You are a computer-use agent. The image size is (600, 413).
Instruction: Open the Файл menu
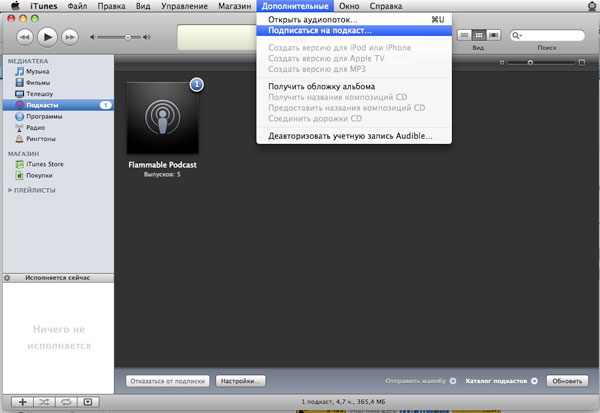[x=77, y=6]
